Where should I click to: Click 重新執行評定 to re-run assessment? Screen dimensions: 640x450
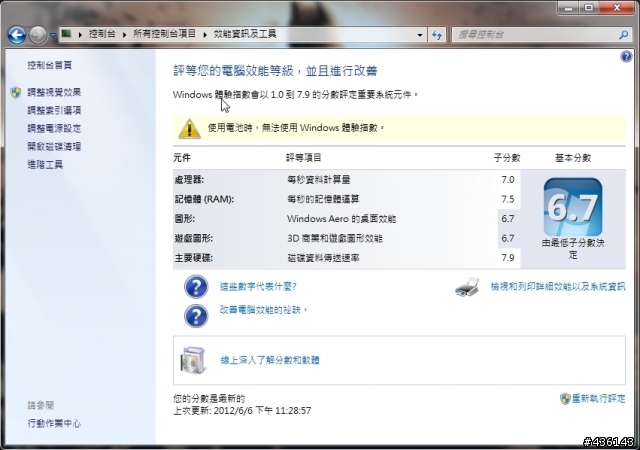pos(598,399)
